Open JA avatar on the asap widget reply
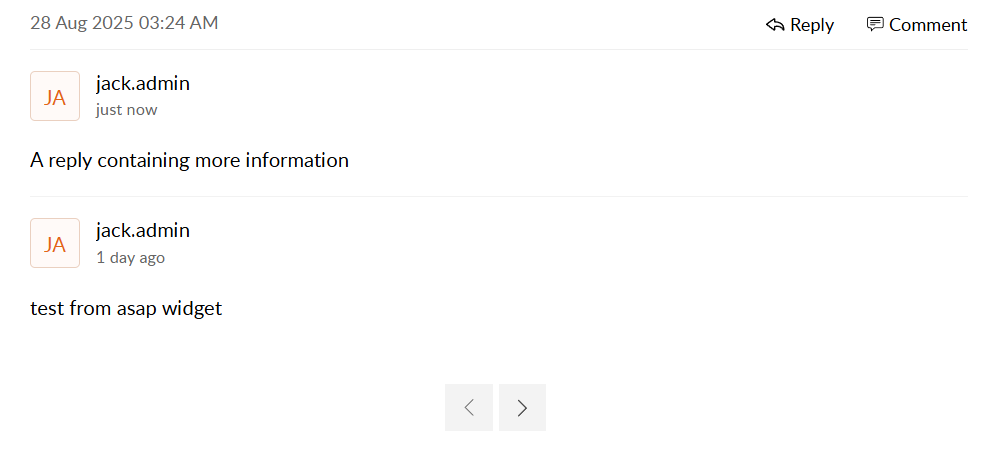The width and height of the screenshot is (987, 454). [x=55, y=243]
